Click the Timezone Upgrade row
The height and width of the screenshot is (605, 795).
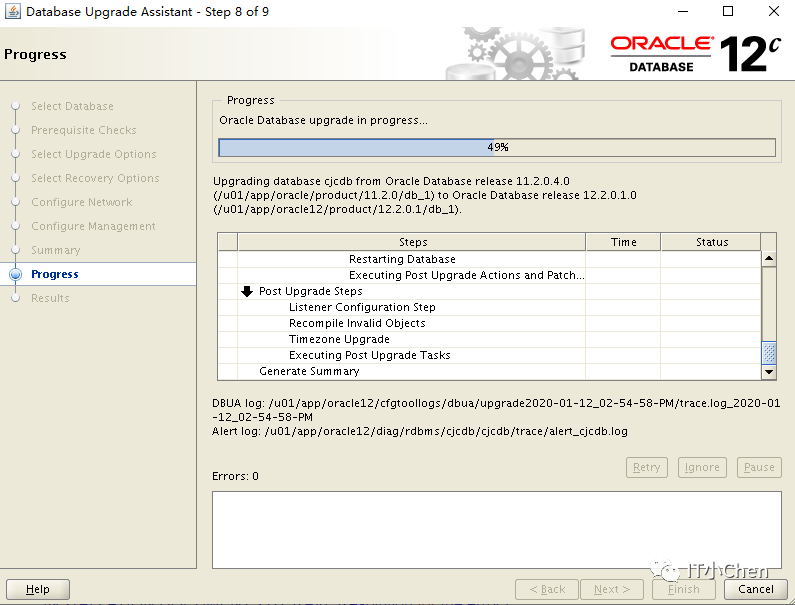click(x=490, y=339)
